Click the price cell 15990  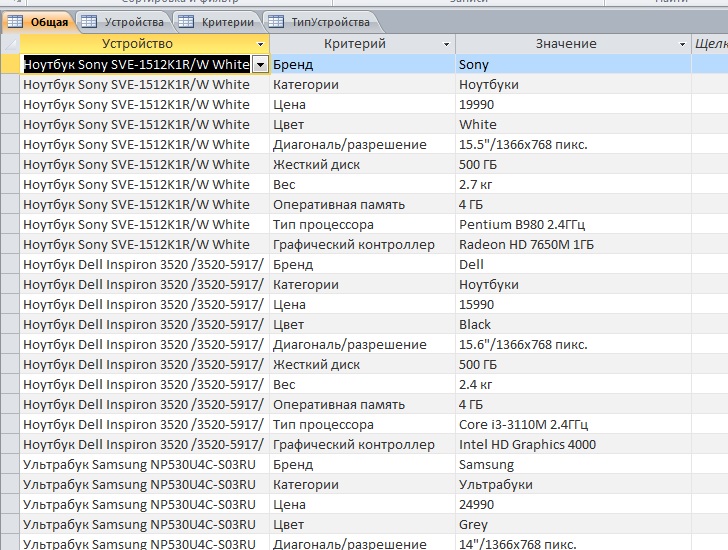pos(573,304)
